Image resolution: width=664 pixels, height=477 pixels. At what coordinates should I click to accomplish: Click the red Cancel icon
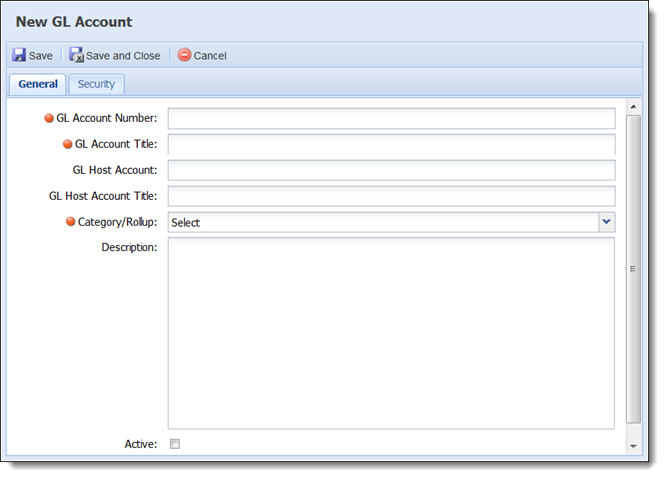coord(184,55)
